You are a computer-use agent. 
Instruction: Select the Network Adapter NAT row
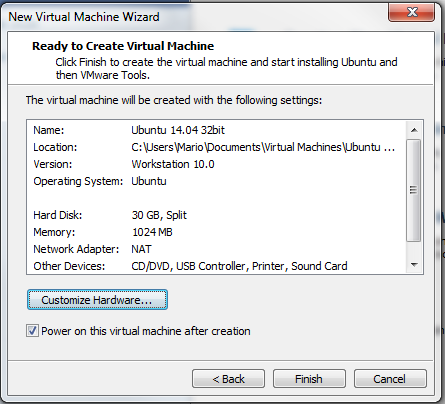(x=216, y=249)
